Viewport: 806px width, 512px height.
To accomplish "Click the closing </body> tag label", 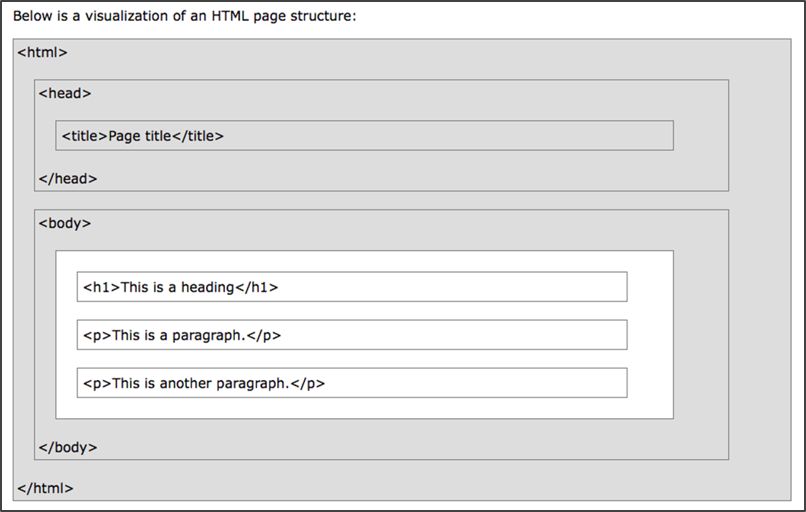I will 67,447.
